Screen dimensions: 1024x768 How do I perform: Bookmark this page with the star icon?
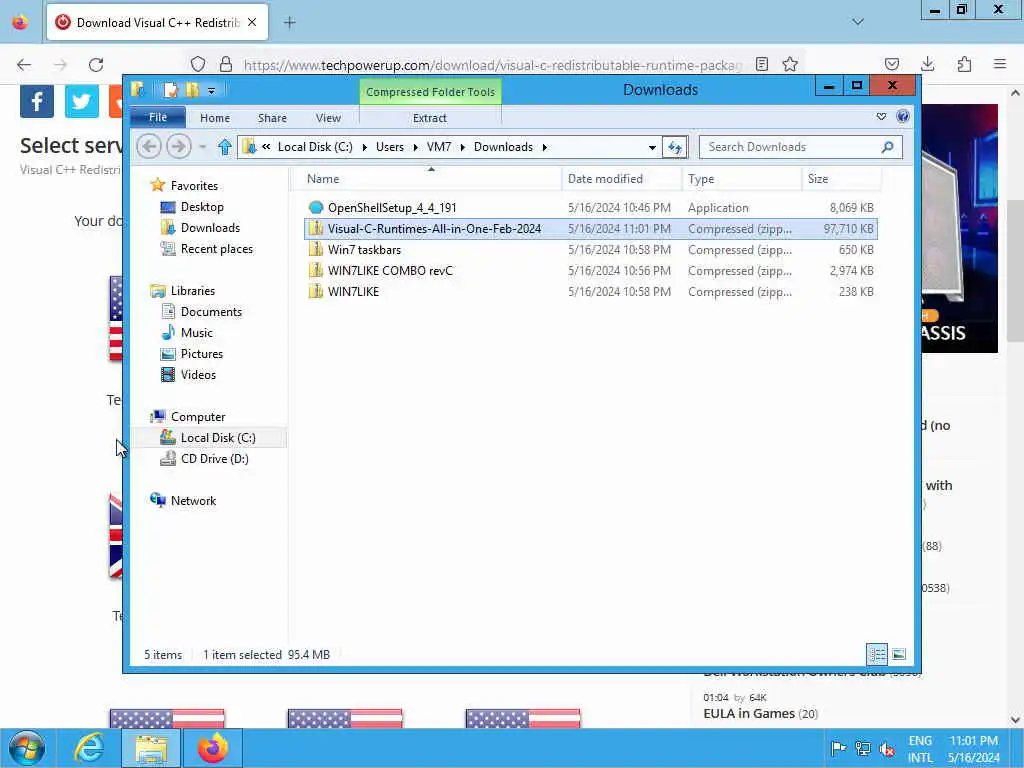click(x=790, y=64)
